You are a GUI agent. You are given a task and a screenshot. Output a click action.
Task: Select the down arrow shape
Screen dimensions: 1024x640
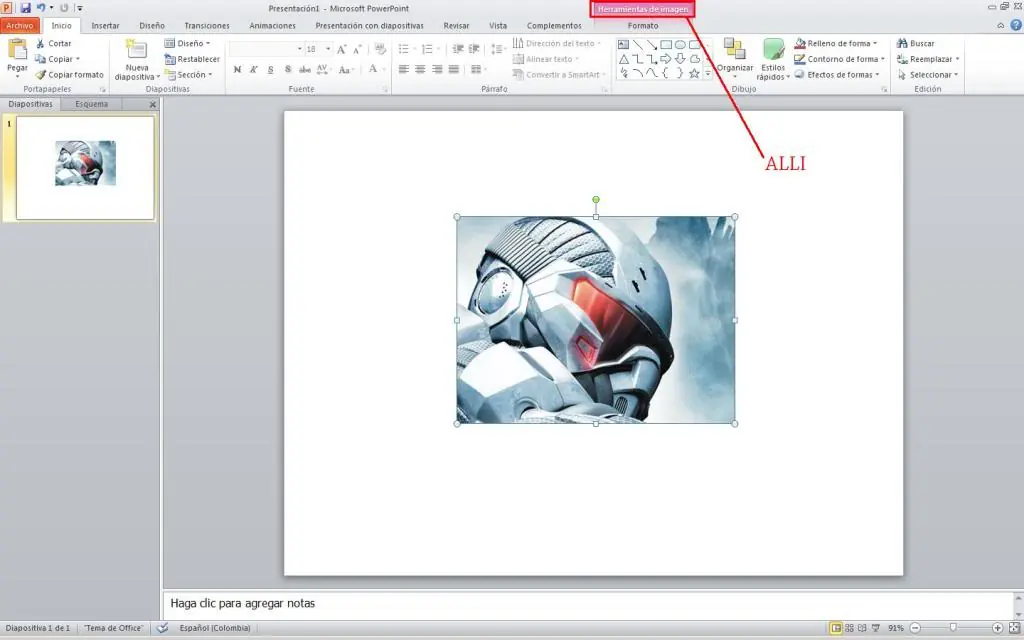[x=680, y=59]
